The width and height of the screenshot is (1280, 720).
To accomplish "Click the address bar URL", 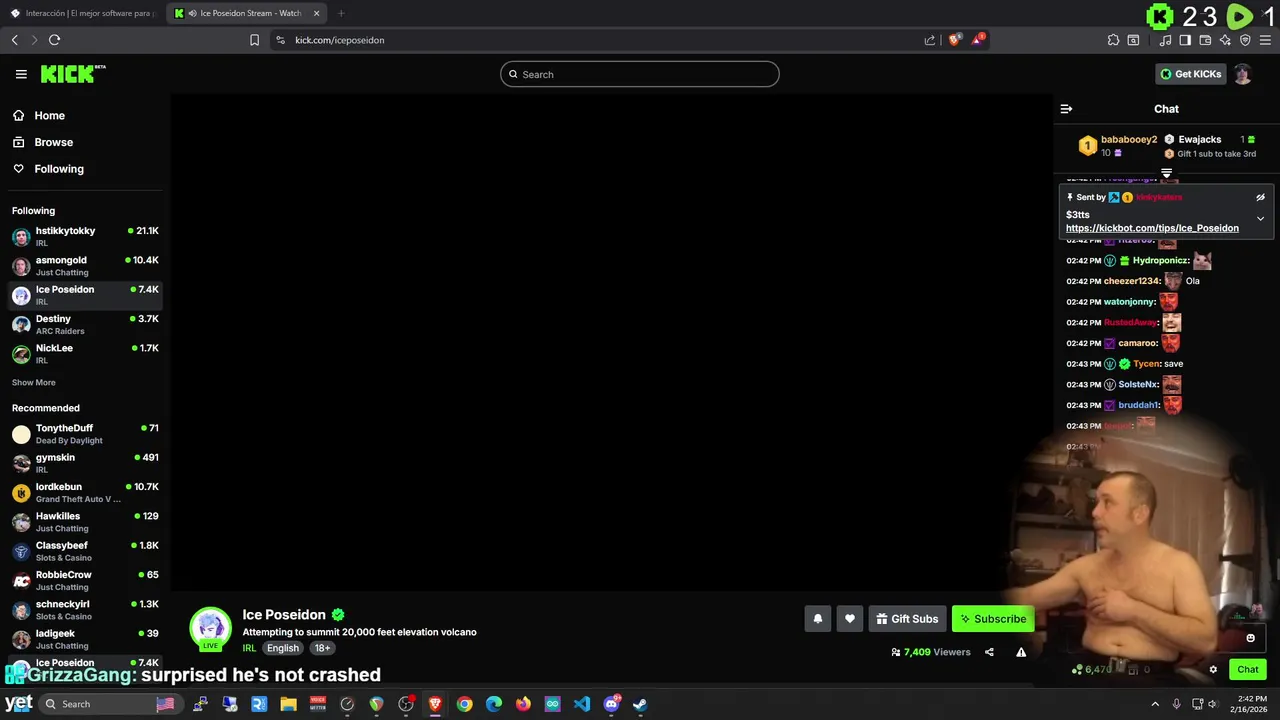I will [x=340, y=40].
